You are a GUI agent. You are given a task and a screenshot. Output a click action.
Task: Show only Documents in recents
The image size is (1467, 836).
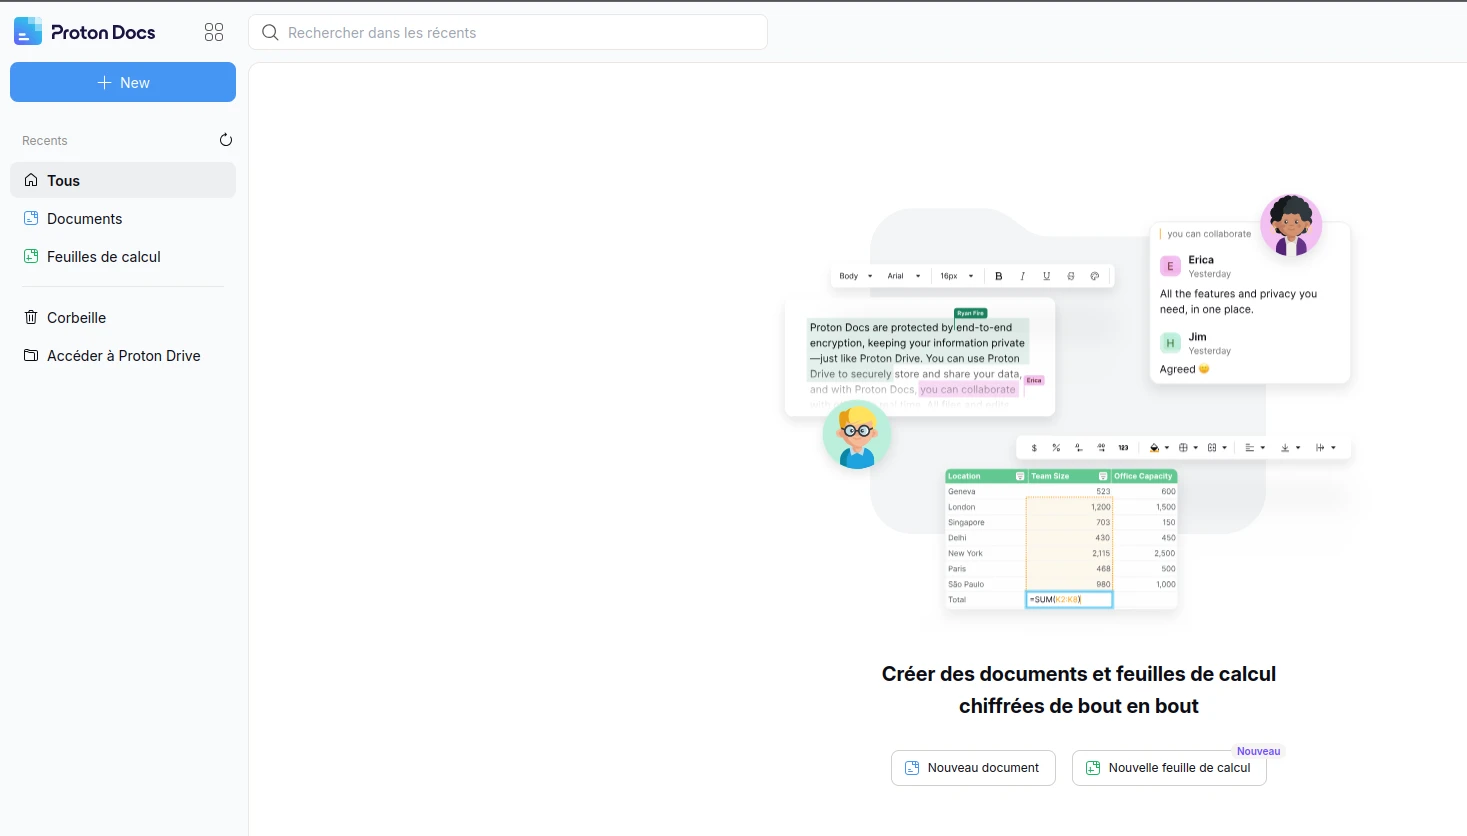pyautogui.click(x=85, y=219)
